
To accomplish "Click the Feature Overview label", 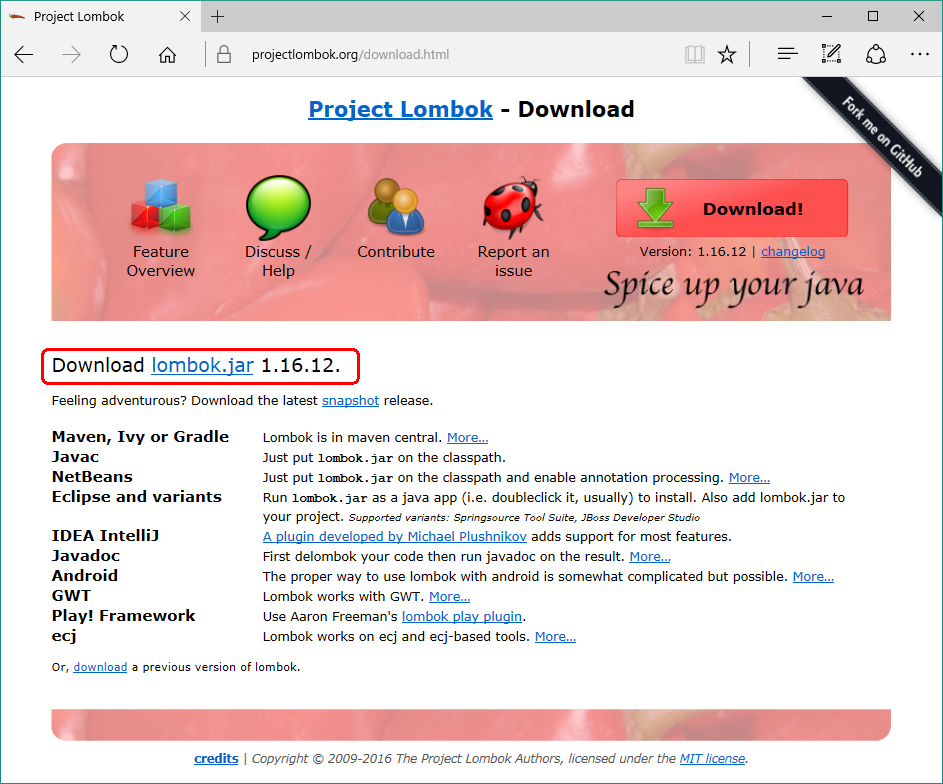I will coord(161,261).
